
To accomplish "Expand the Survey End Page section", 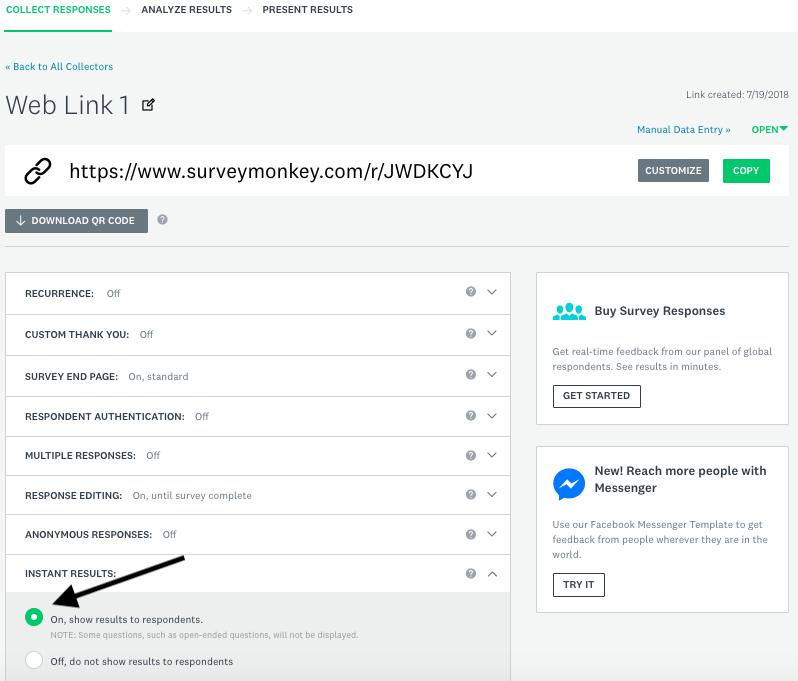I will click(x=492, y=375).
